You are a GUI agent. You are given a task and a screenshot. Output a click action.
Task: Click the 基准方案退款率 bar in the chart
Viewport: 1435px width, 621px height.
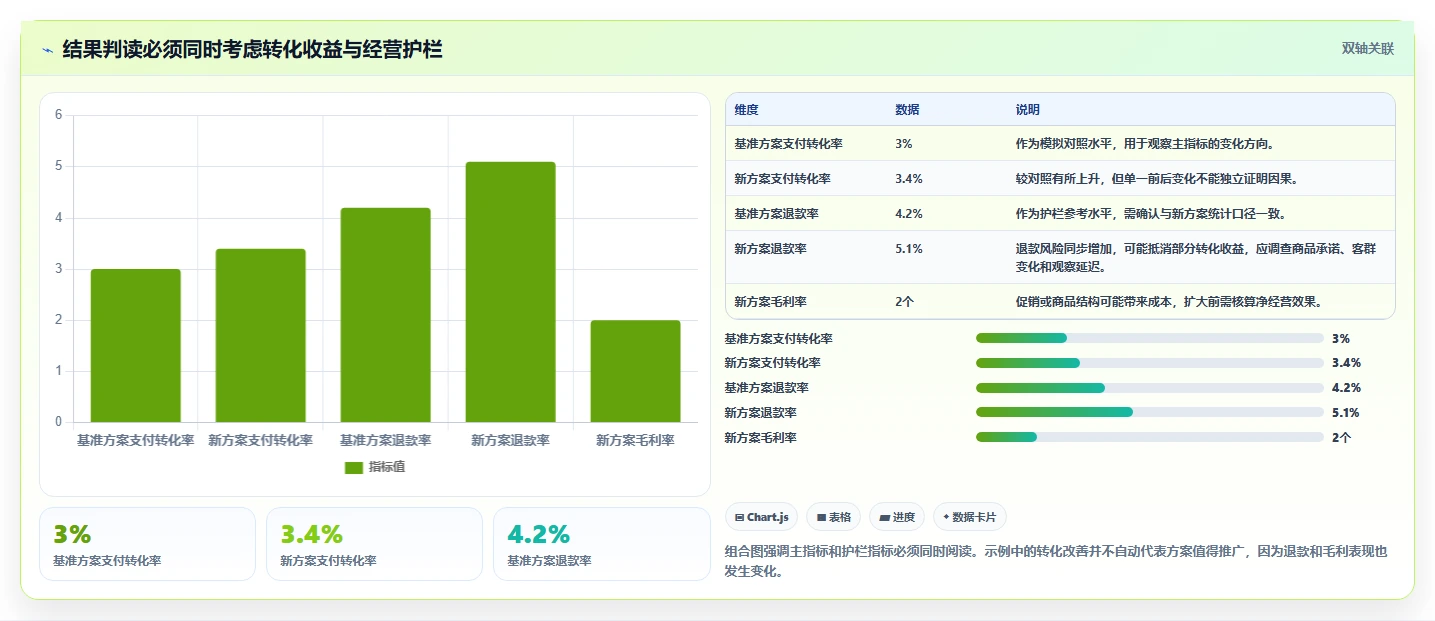(x=386, y=315)
